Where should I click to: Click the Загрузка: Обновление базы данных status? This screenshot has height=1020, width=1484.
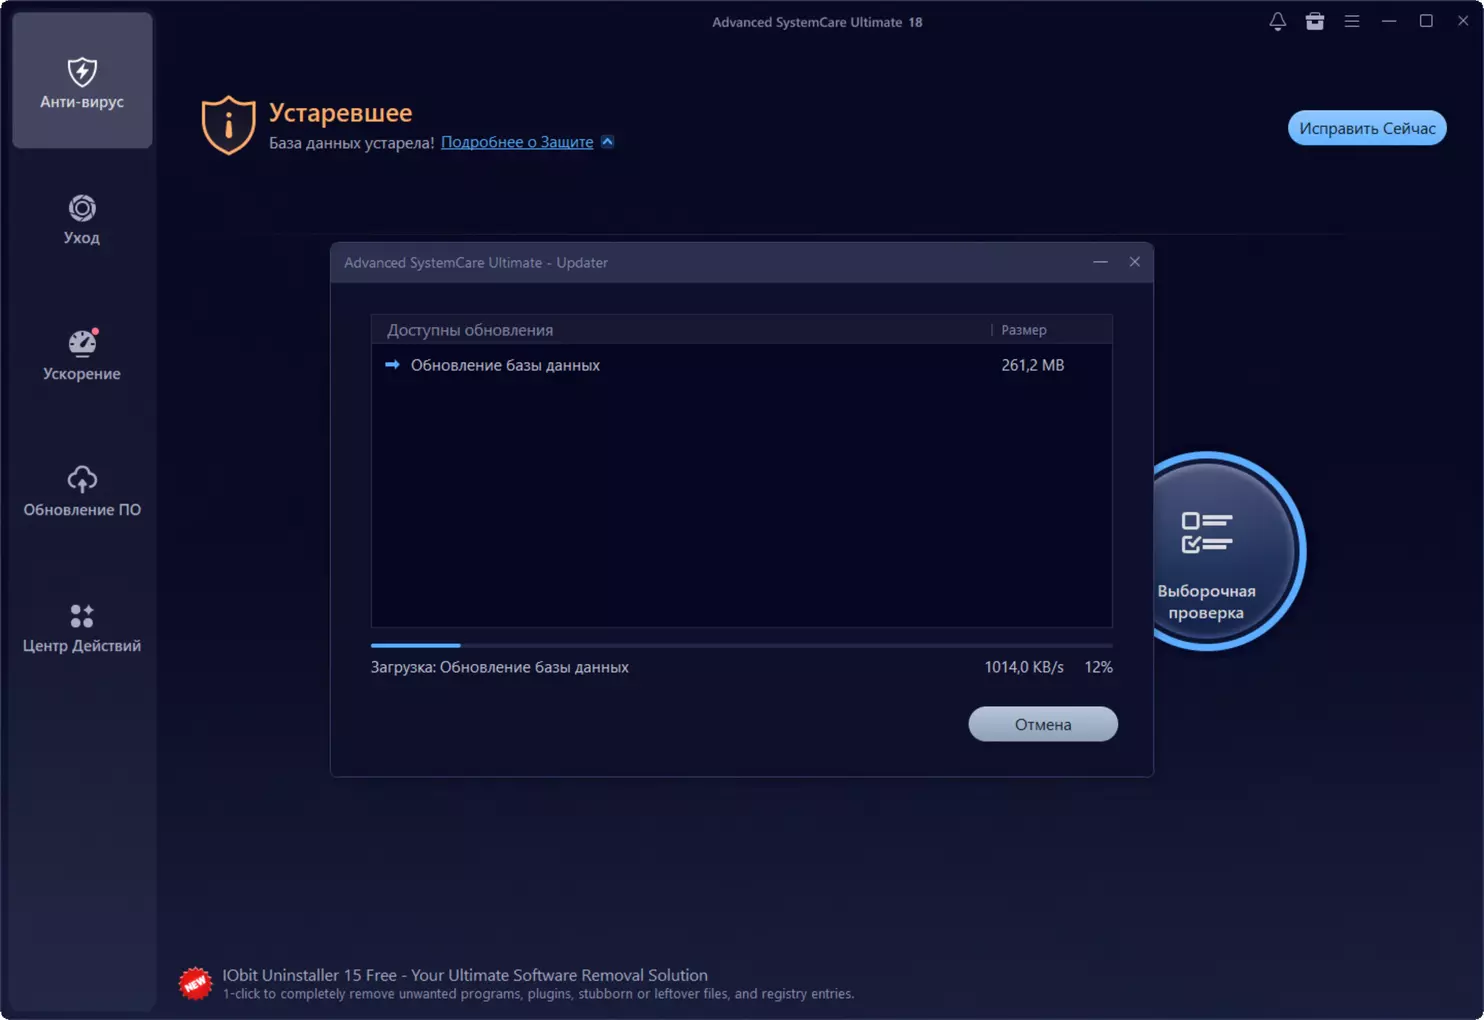pyautogui.click(x=499, y=667)
